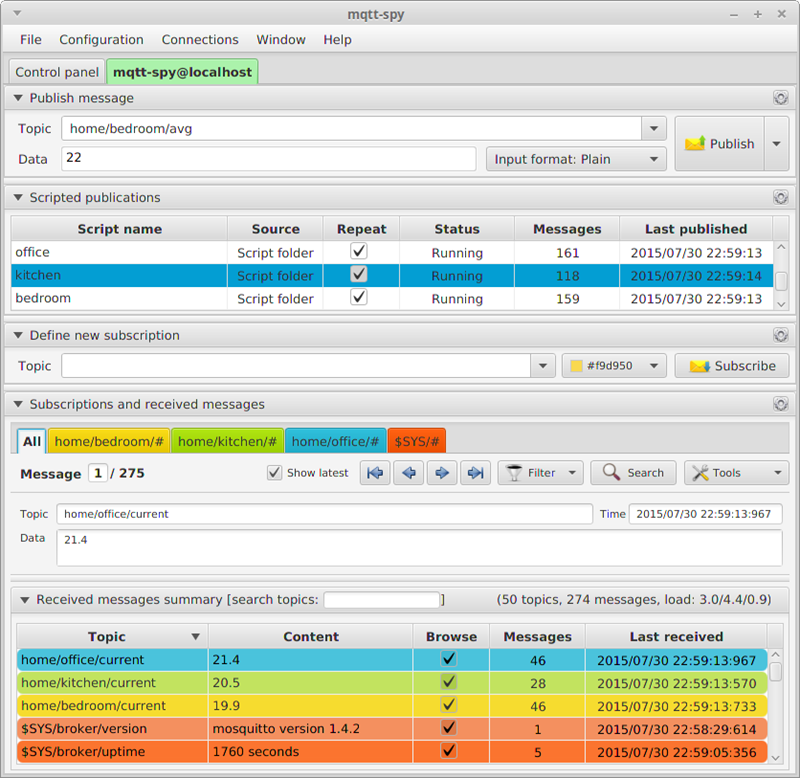The height and width of the screenshot is (778, 800).
Task: Expand the Filter dropdown menu
Action: coord(540,473)
